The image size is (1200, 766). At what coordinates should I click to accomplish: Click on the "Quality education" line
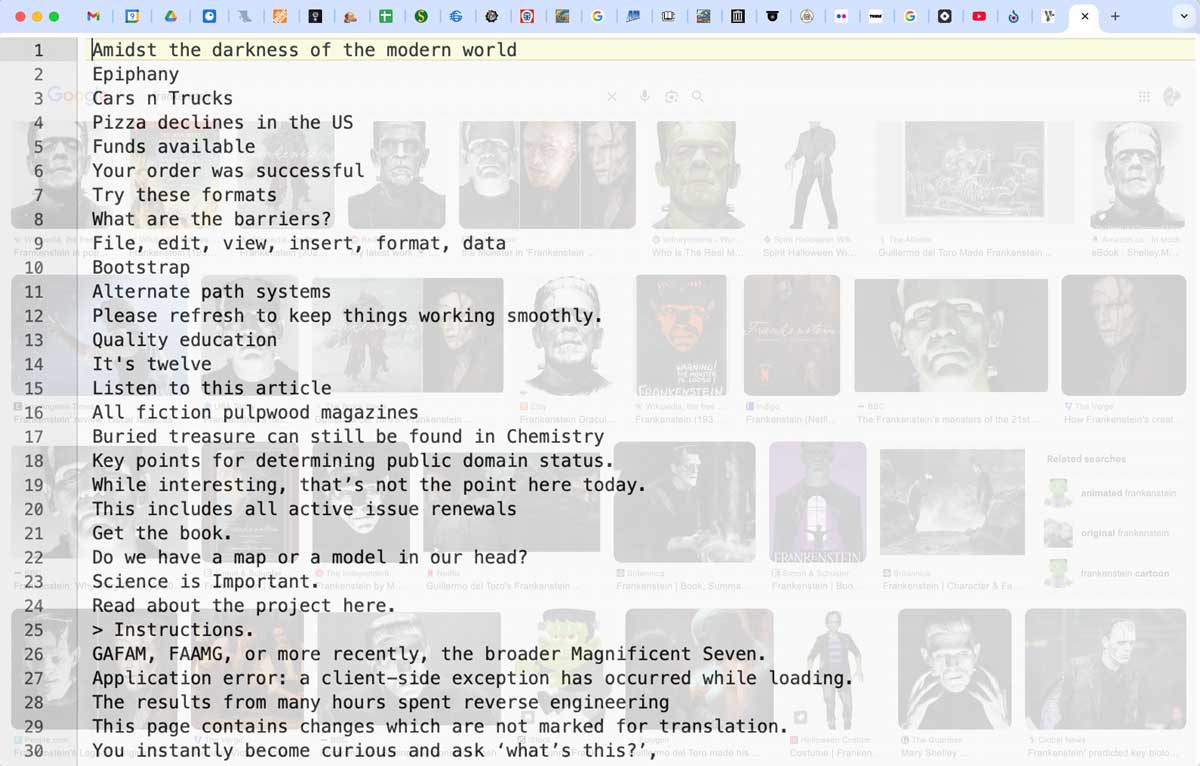coord(184,340)
